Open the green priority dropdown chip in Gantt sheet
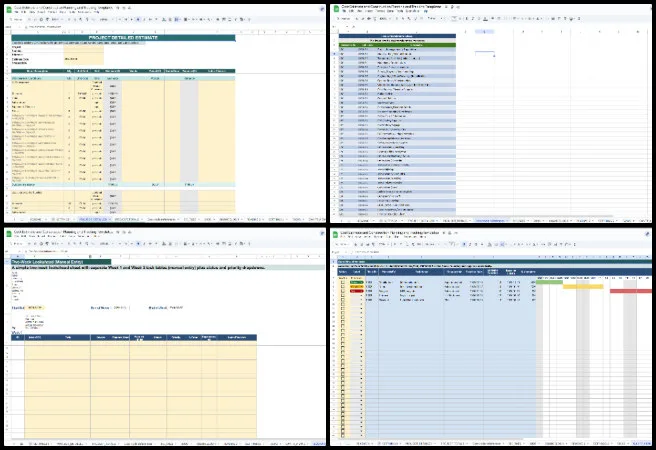Image resolution: width=656 pixels, height=450 pixels. point(356,282)
